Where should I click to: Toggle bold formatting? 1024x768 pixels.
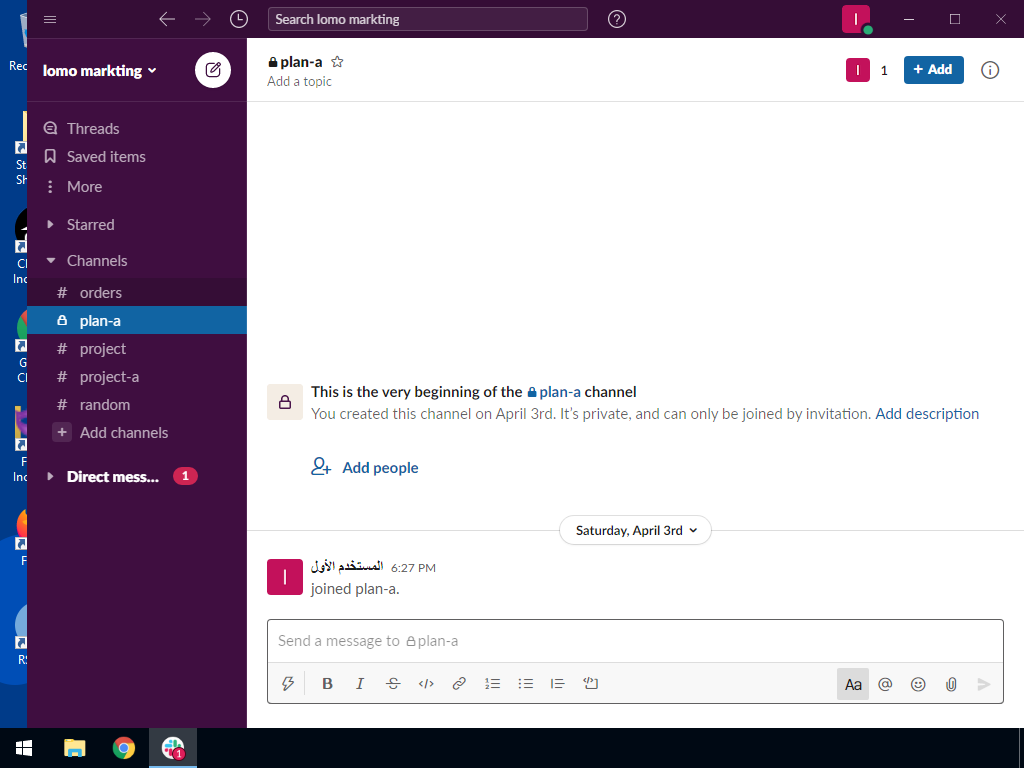327,684
